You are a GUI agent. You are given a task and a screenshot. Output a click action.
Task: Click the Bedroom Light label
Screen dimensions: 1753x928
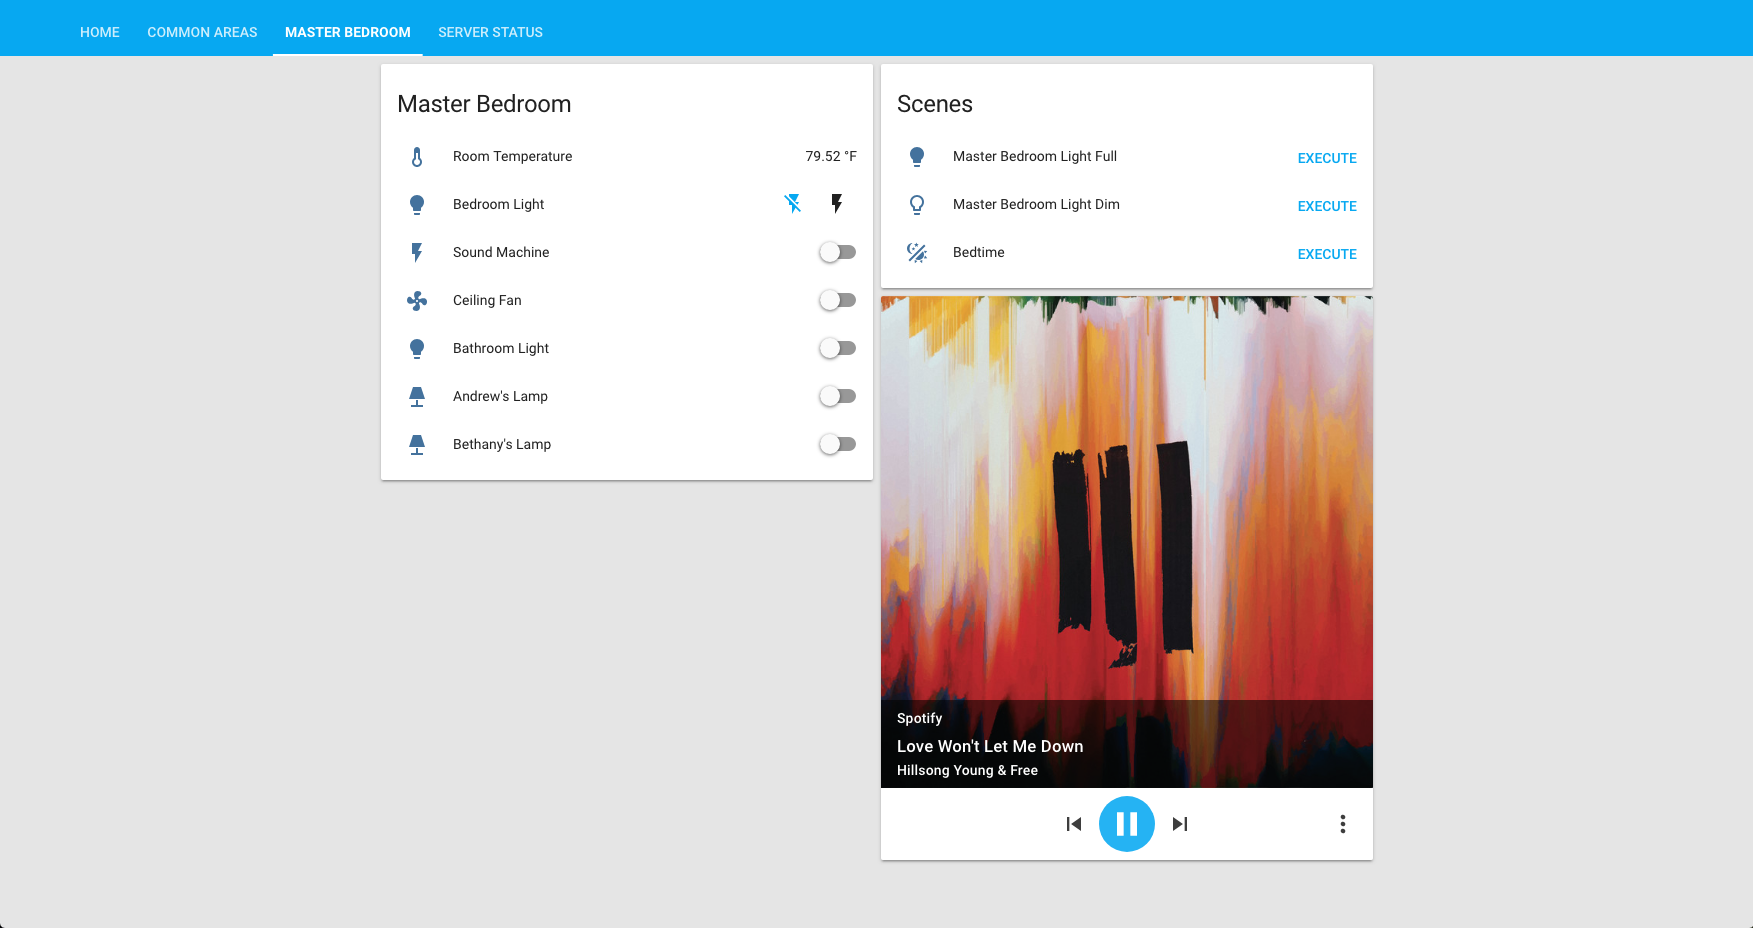pyautogui.click(x=499, y=204)
